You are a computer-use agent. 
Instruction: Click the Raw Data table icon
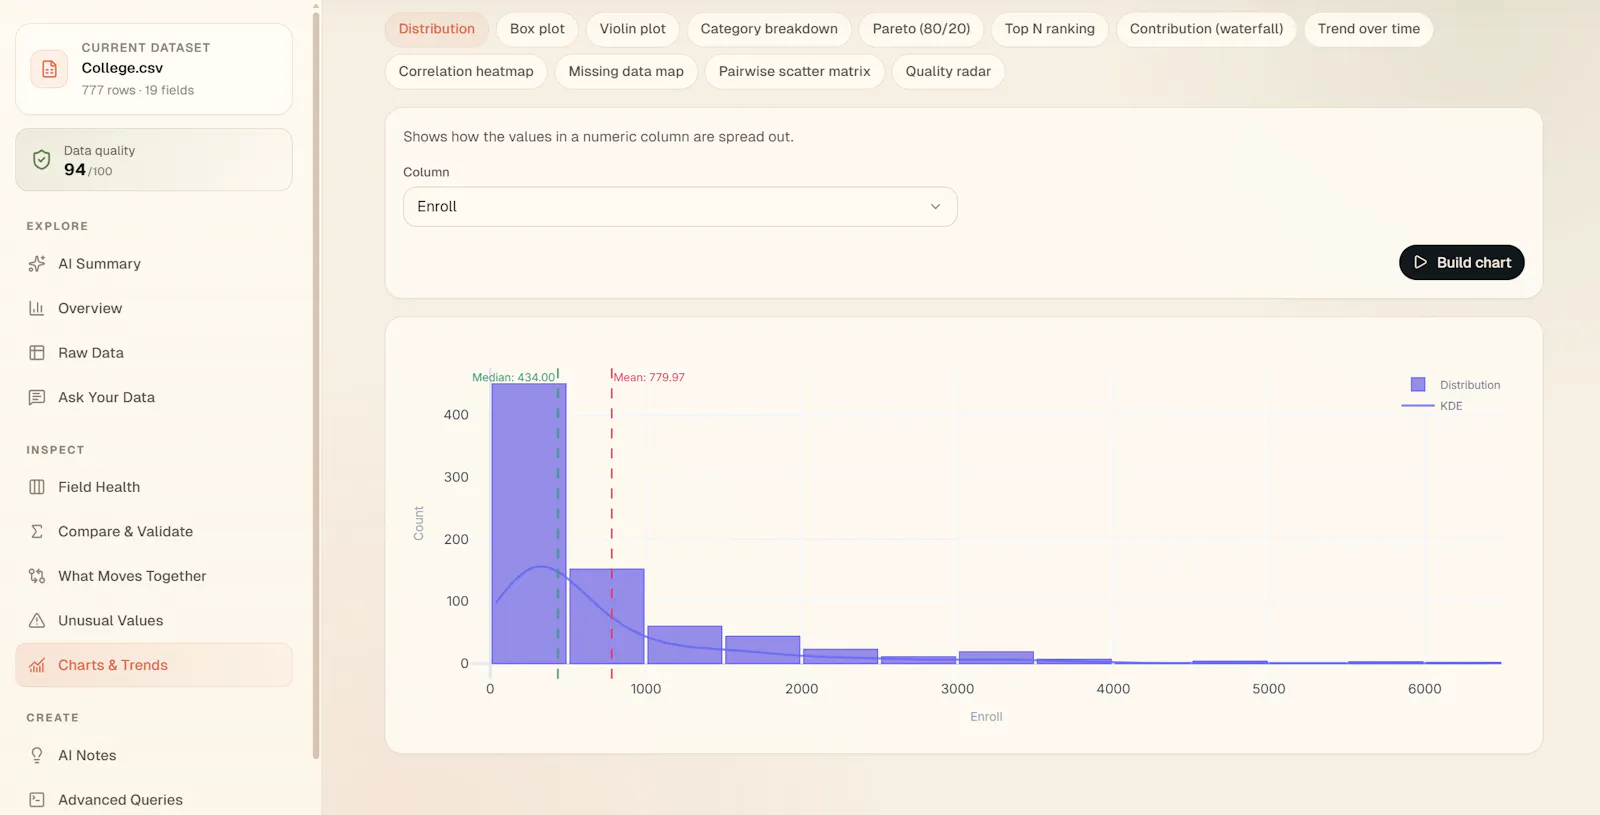click(37, 353)
